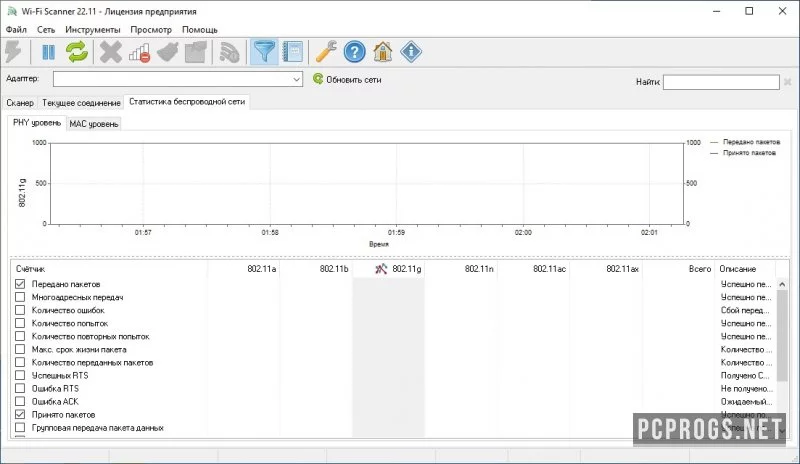The height and width of the screenshot is (464, 800).
Task: Click the signal bars with red stop icon
Action: click(139, 52)
